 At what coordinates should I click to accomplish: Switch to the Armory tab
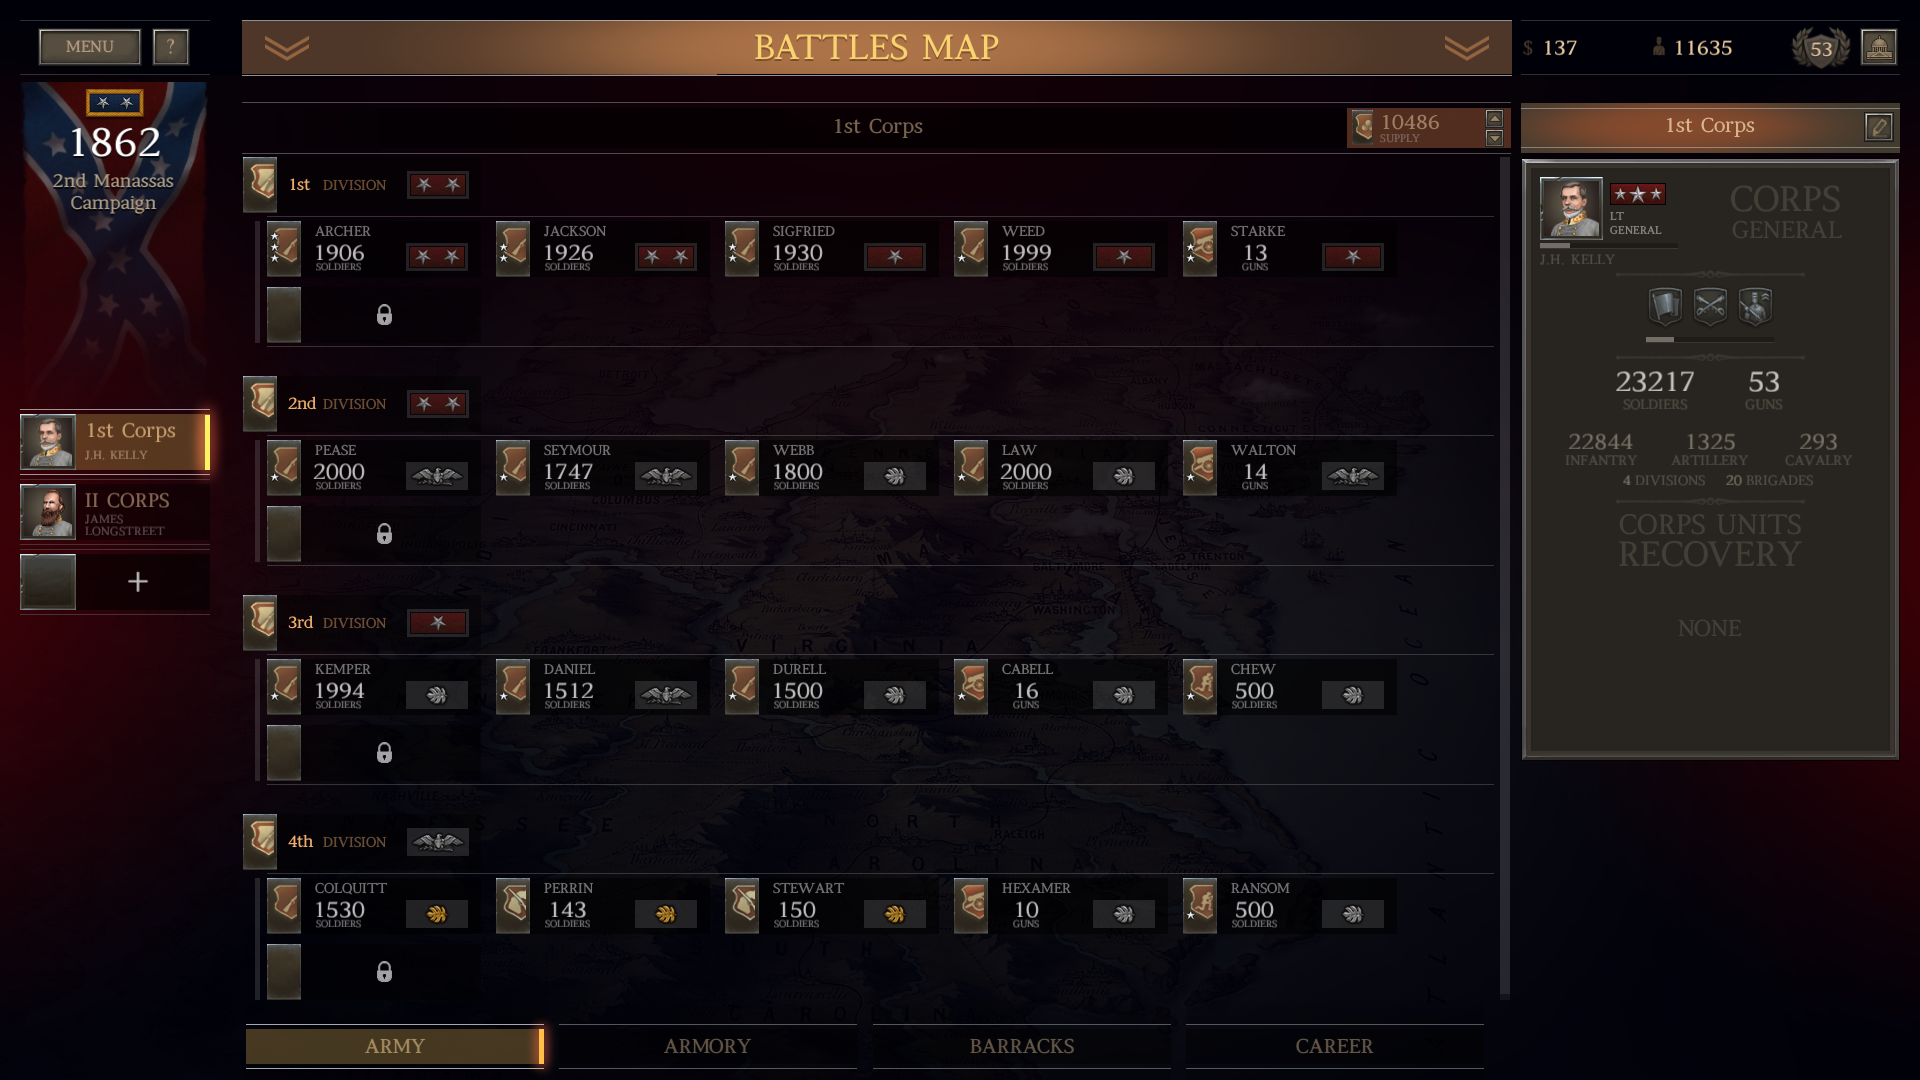point(707,1046)
